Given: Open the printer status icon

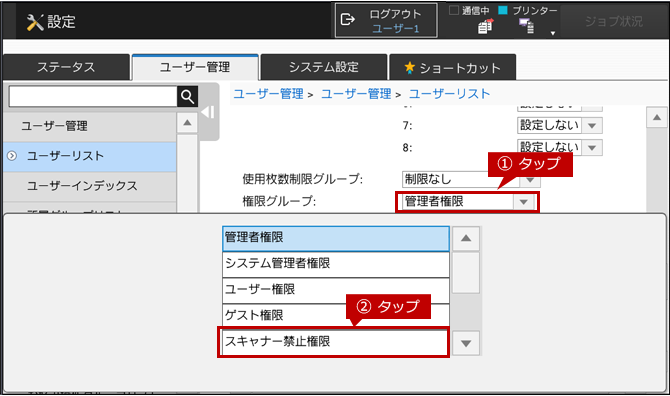Looking at the screenshot, I should click(527, 26).
